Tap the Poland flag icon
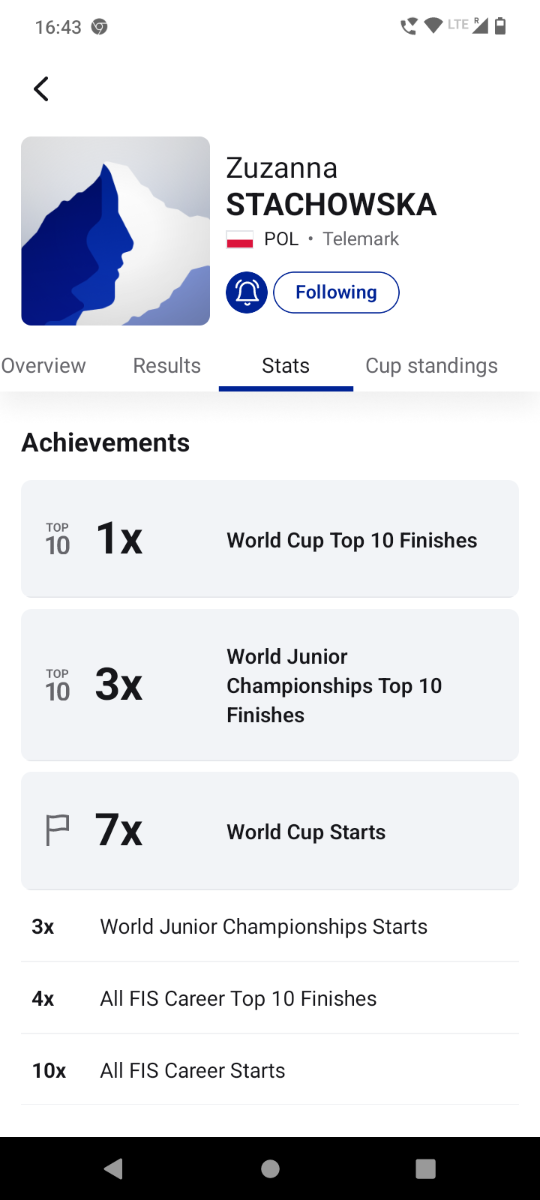 point(239,239)
